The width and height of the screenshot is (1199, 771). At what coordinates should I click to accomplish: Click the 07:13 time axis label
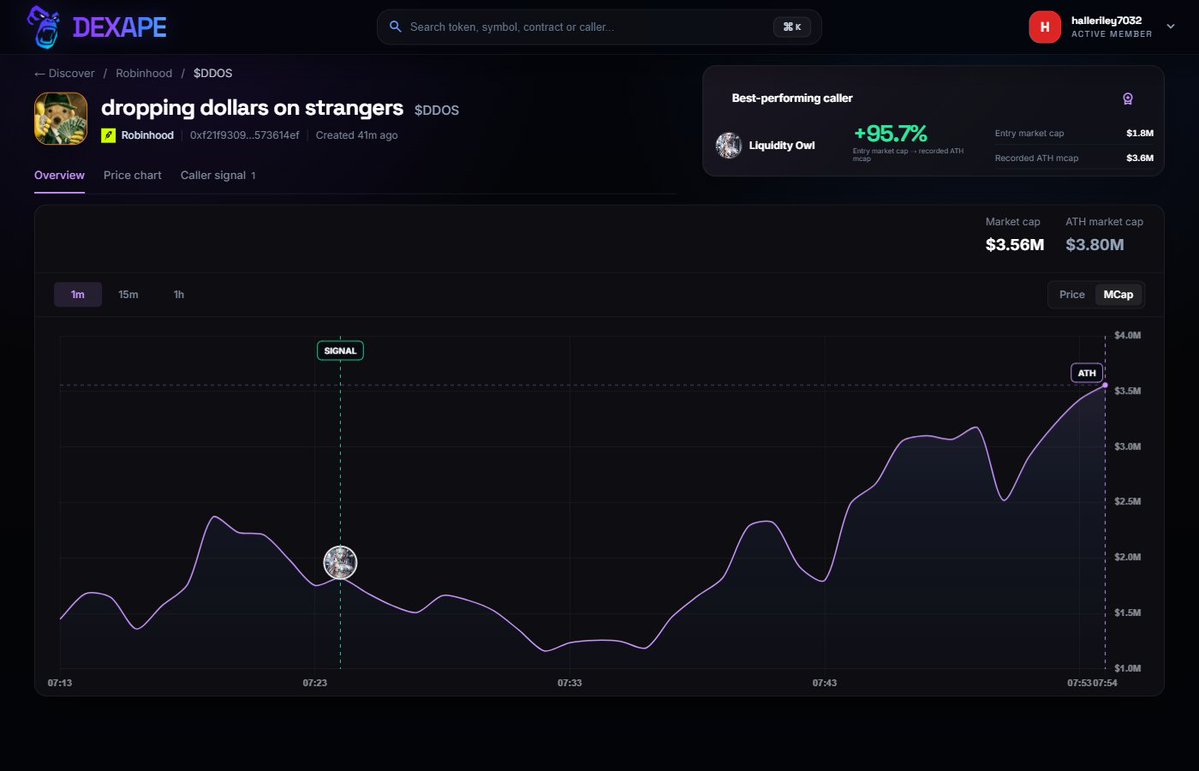(60, 683)
